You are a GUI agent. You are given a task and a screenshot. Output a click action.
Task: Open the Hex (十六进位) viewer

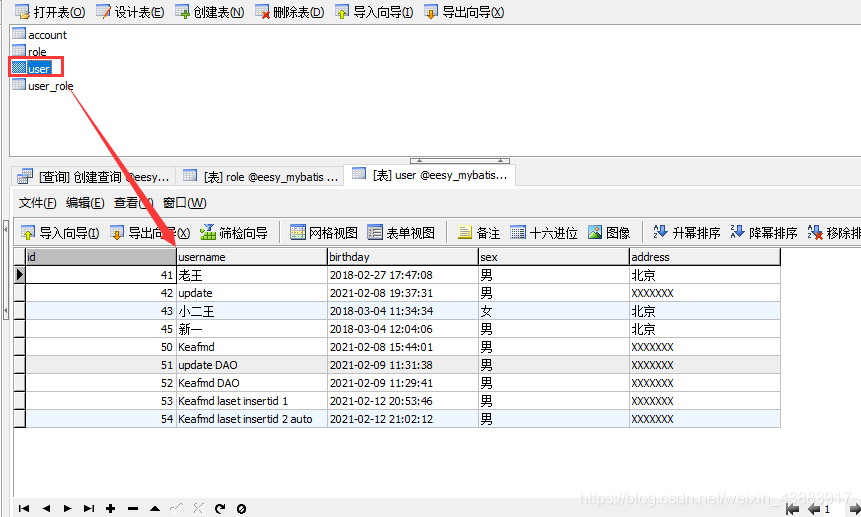544,233
